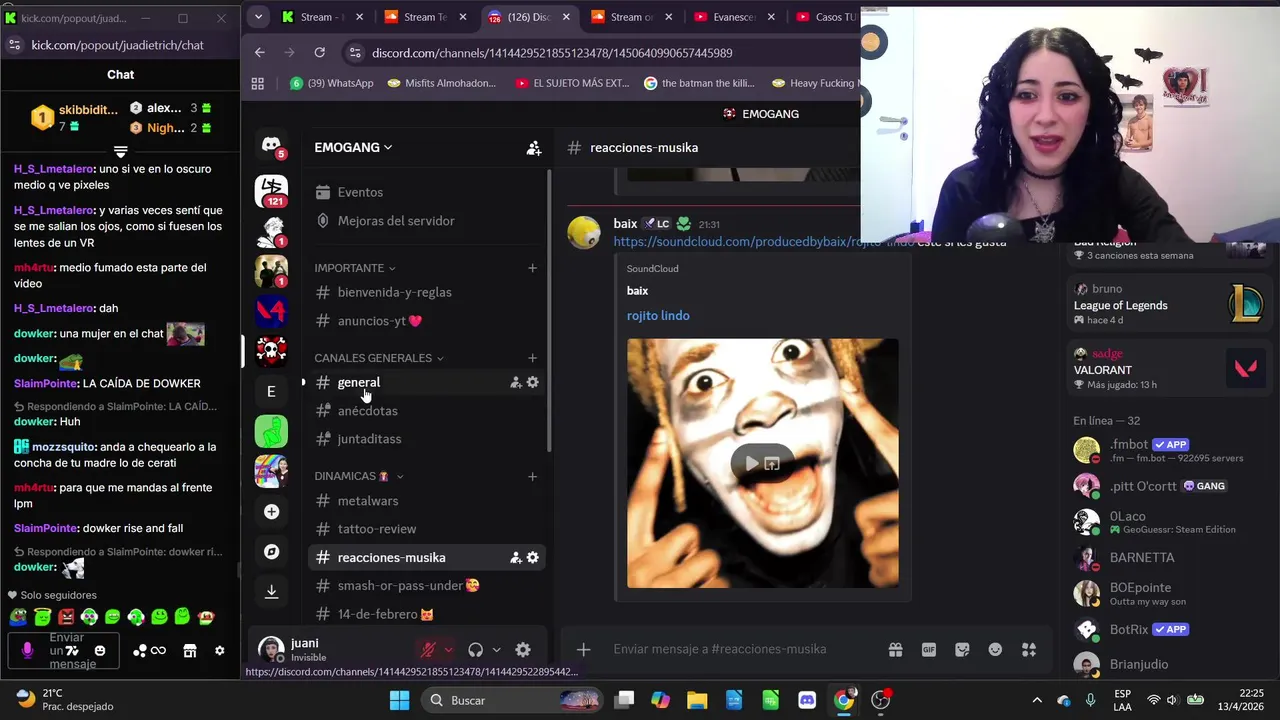This screenshot has height=720, width=1280.
Task: Open headphone output options arrow
Action: pos(496,650)
